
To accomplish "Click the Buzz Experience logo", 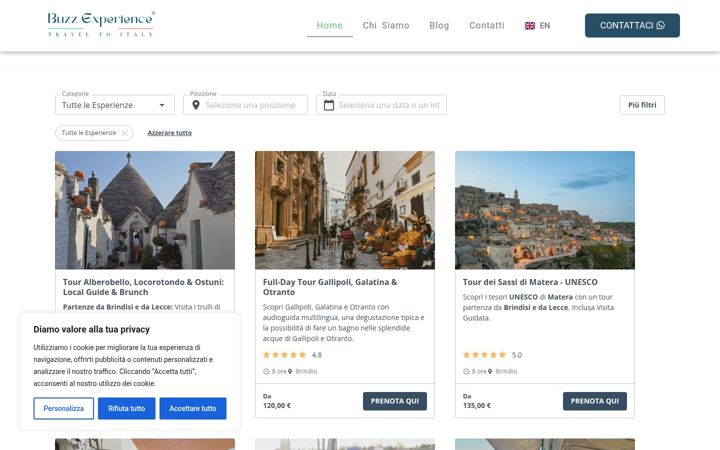I will click(101, 24).
